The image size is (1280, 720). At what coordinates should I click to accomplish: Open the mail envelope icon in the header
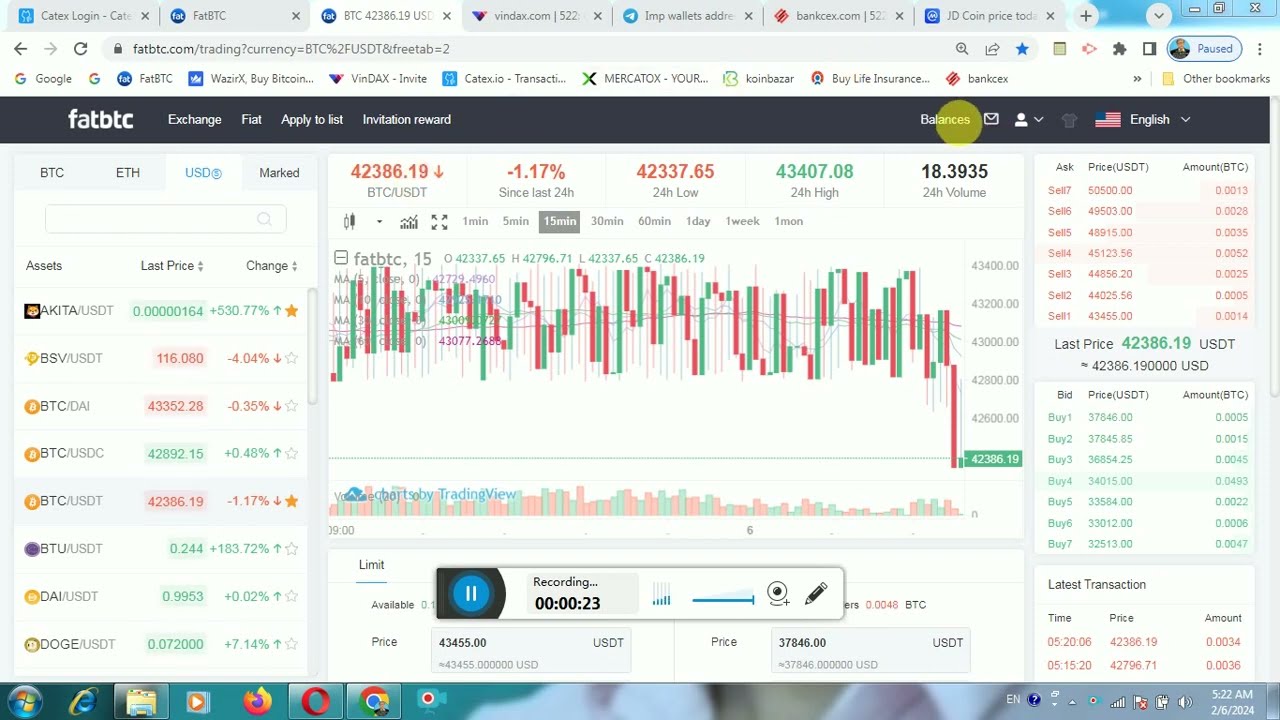[x=991, y=119]
